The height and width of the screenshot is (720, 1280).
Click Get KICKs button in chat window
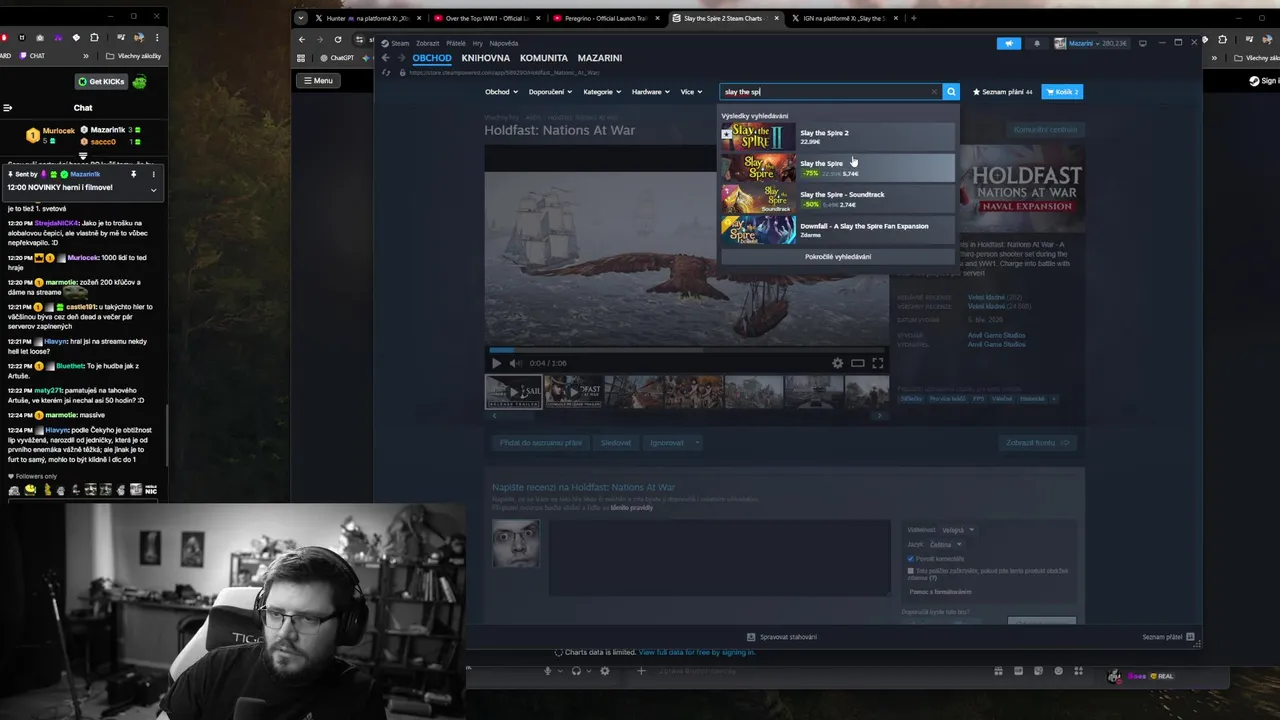pyautogui.click(x=99, y=81)
